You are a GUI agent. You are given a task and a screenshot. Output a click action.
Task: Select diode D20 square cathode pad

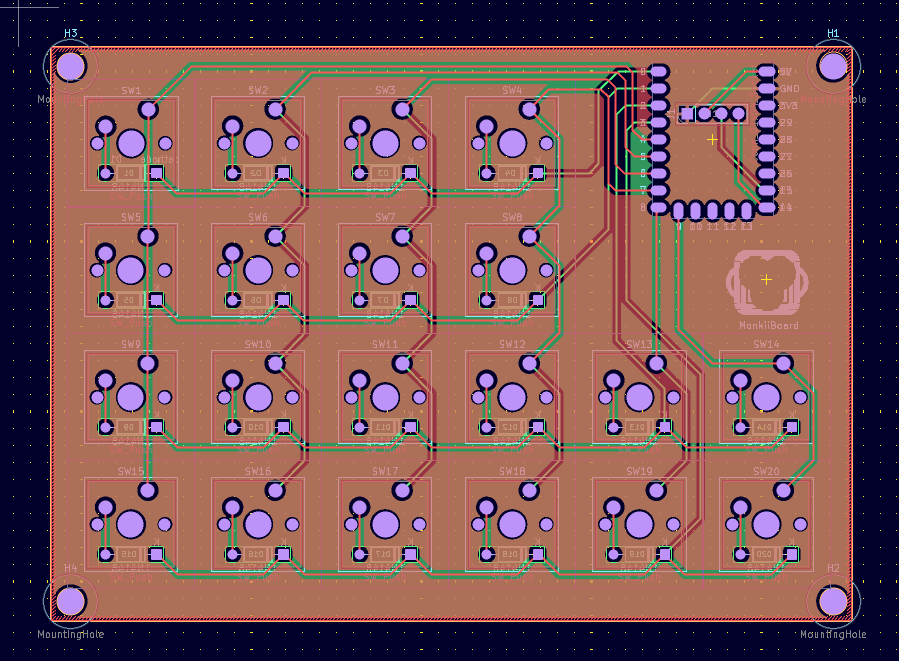(791, 554)
